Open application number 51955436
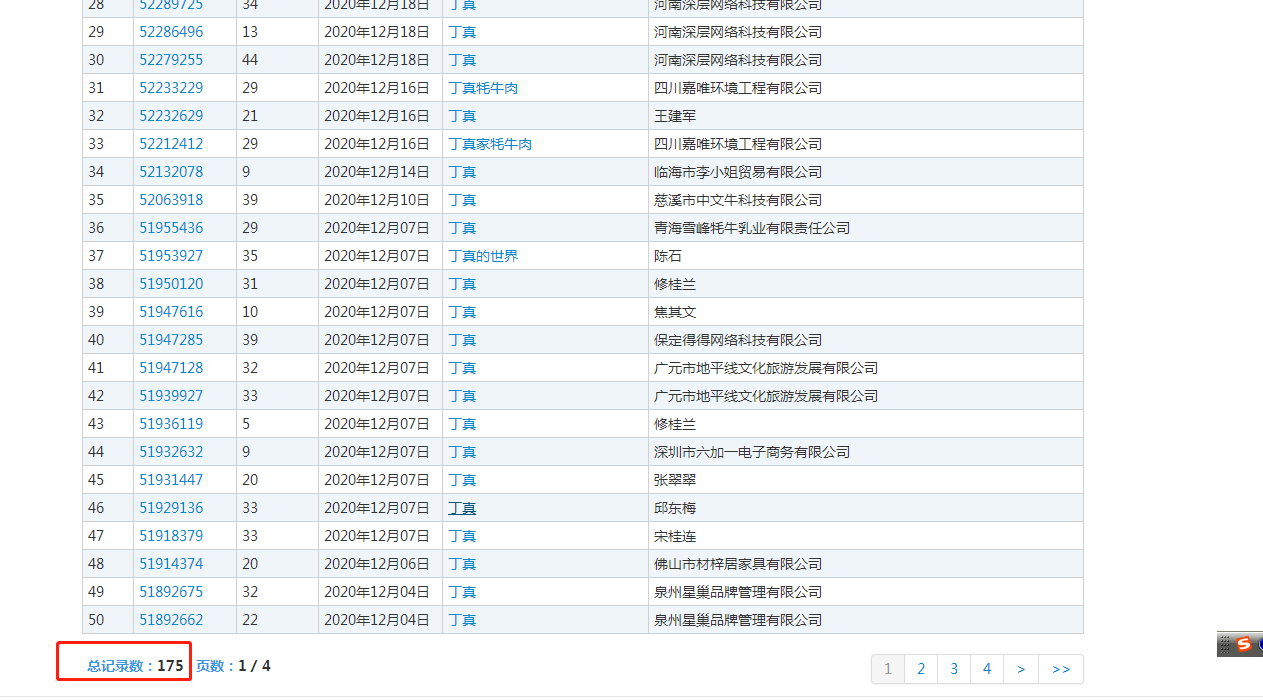Screen dimensions: 1263x700 [171, 228]
